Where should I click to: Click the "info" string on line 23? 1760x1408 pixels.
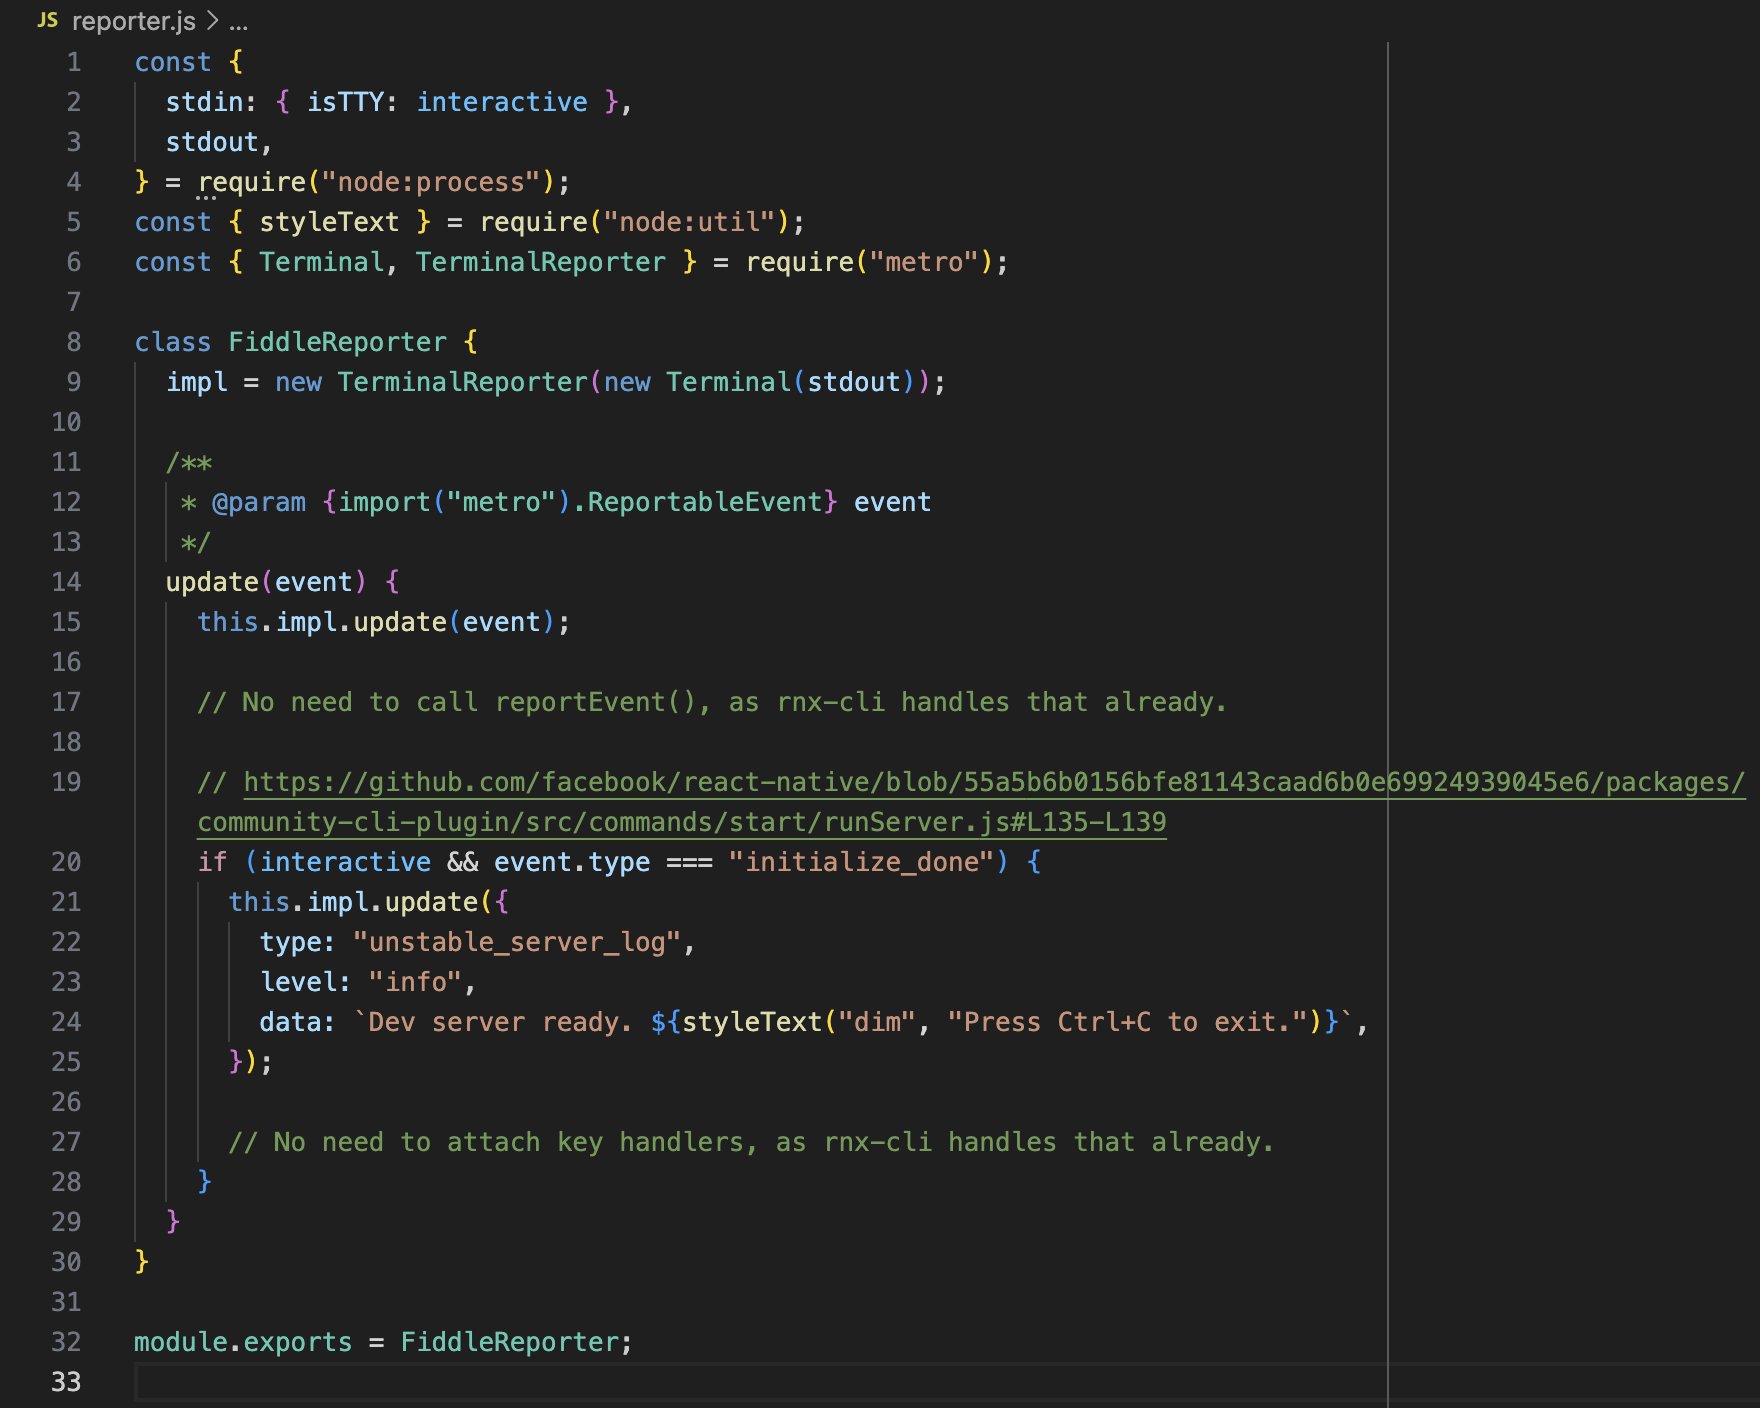pyautogui.click(x=416, y=982)
